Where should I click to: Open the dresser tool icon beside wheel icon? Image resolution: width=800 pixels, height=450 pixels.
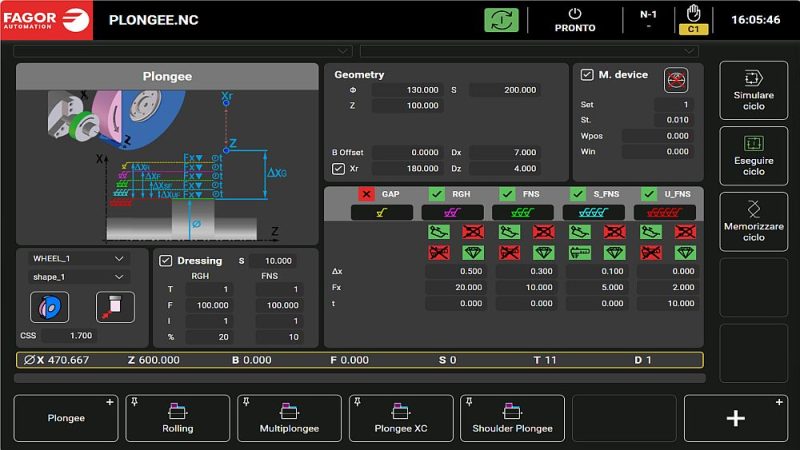(115, 307)
